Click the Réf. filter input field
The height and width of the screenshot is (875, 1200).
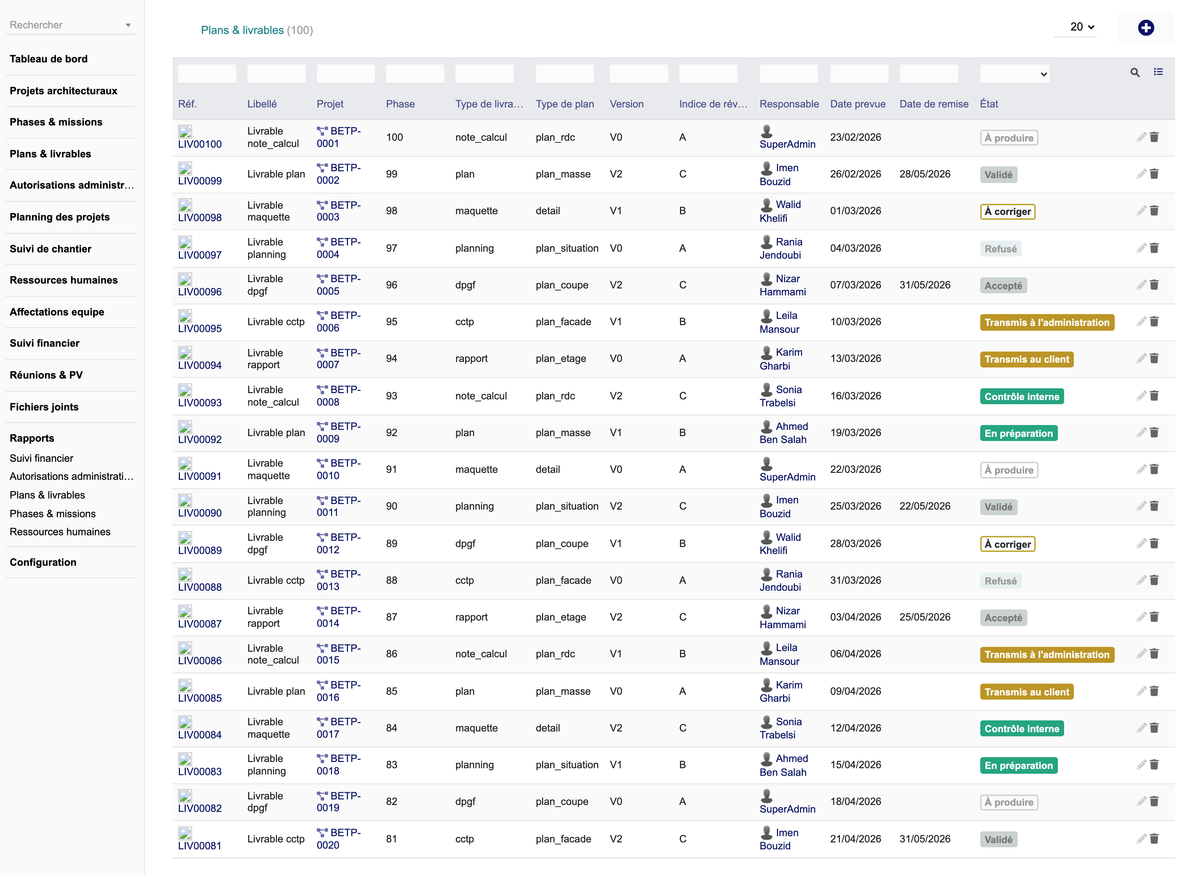coord(207,73)
